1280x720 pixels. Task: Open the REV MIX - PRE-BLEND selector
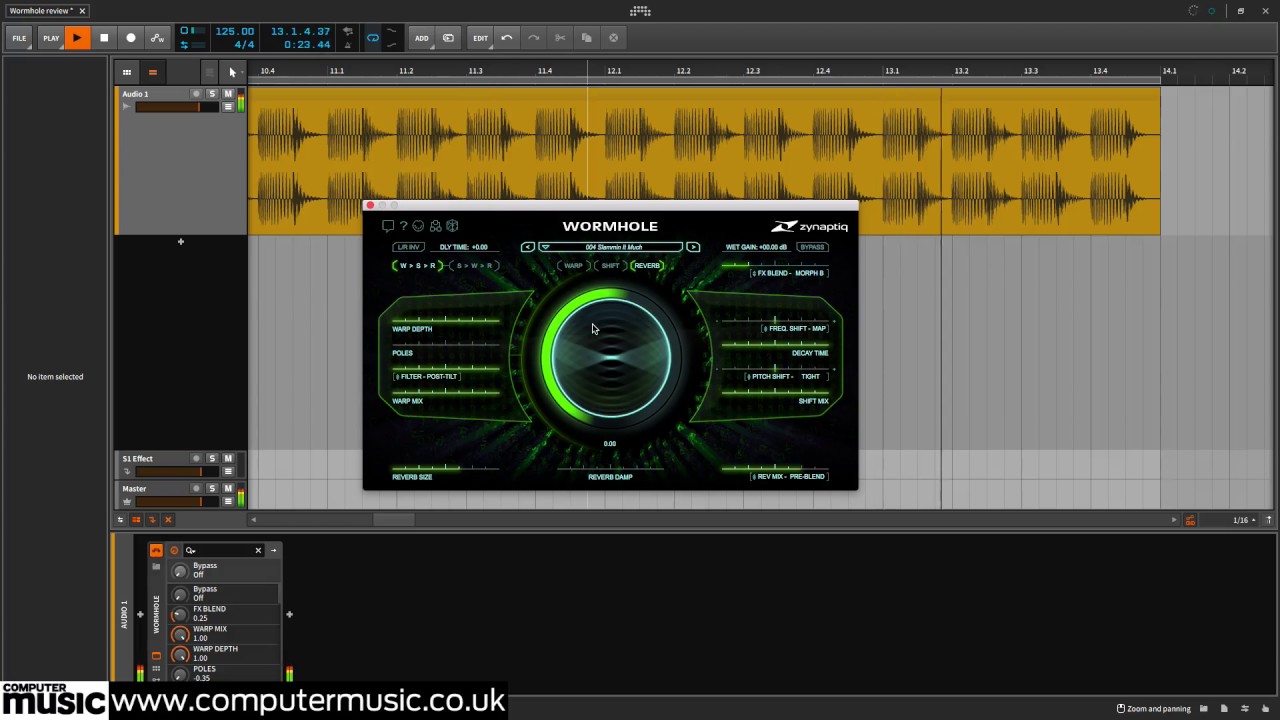790,477
